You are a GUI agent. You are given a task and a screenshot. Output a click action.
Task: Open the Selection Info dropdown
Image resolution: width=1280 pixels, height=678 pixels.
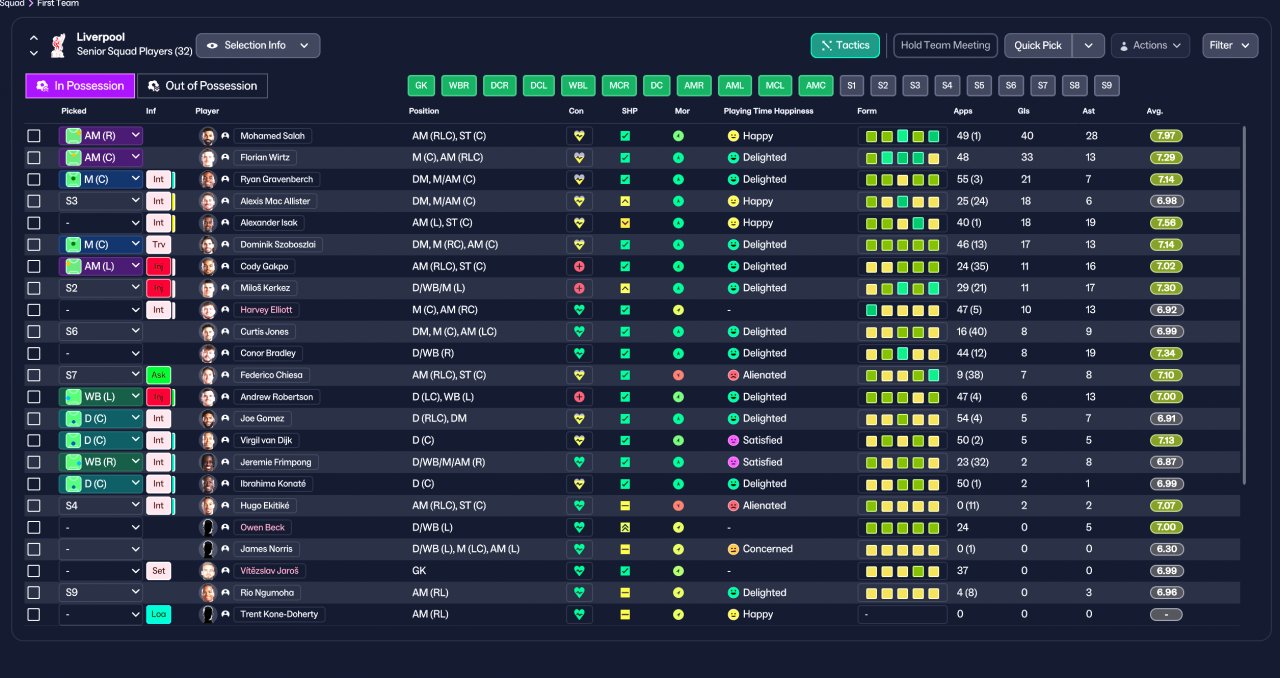point(258,45)
